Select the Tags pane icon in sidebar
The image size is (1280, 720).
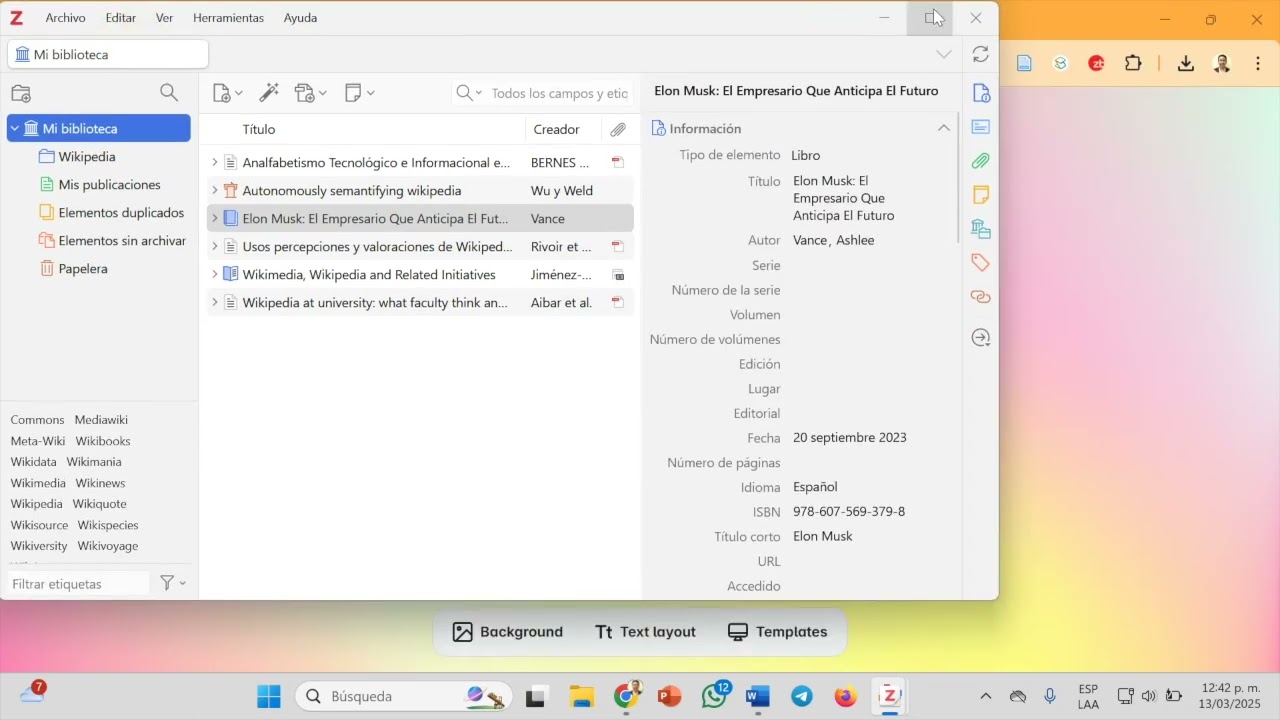pyautogui.click(x=981, y=263)
